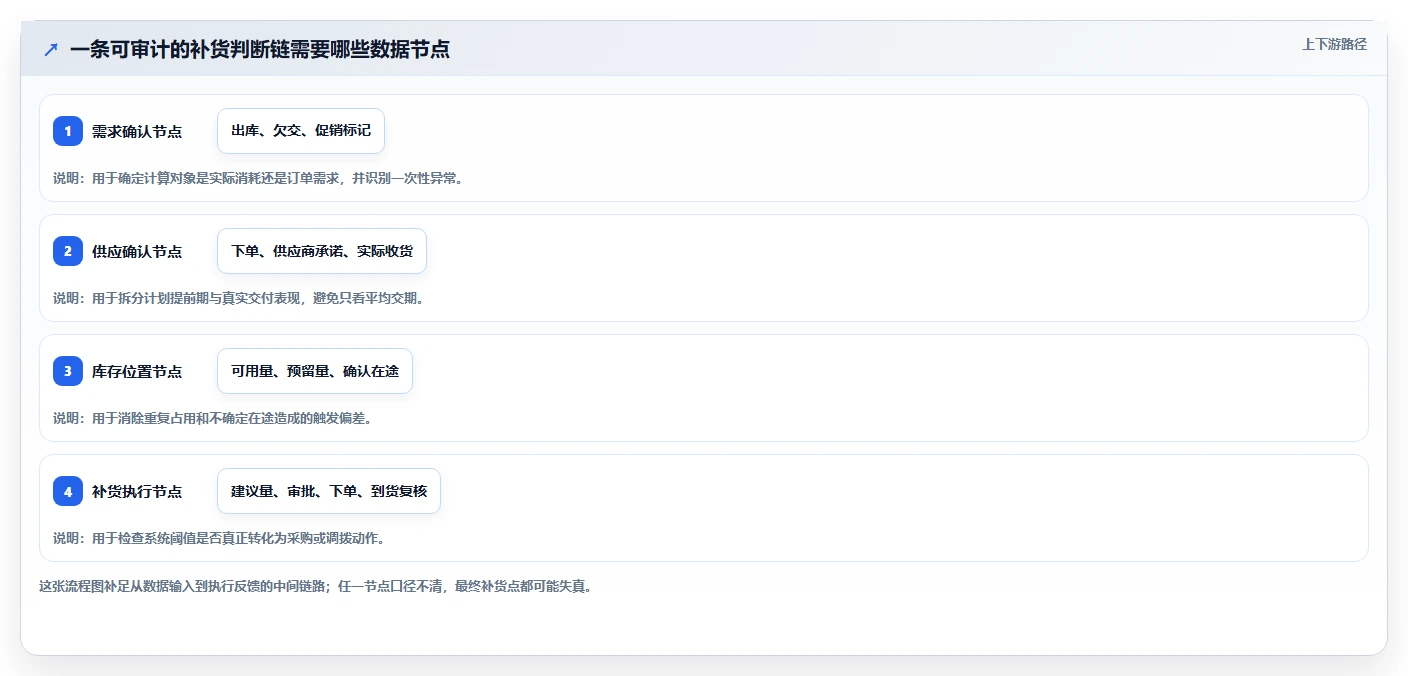Click the 补货执行节点 label

[137, 491]
